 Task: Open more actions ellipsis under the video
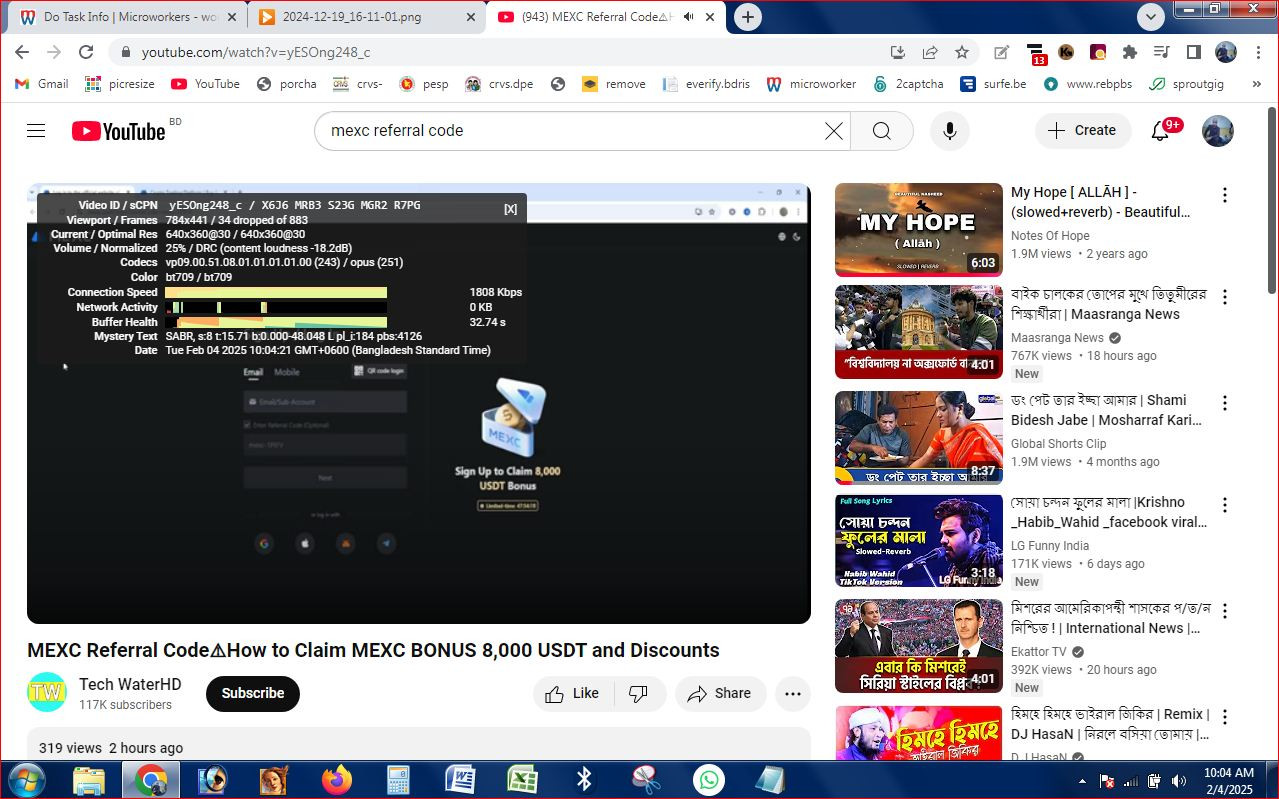click(x=793, y=693)
